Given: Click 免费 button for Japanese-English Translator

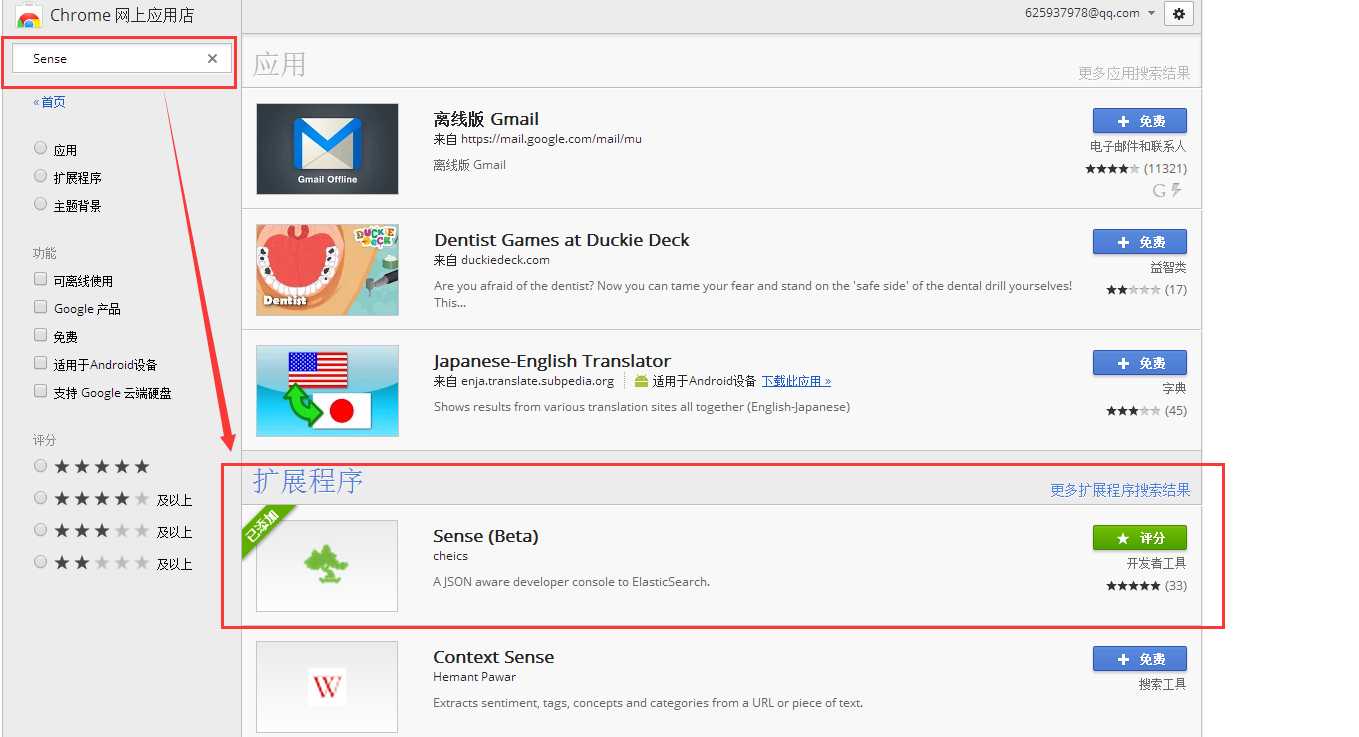Looking at the screenshot, I should click(1140, 363).
